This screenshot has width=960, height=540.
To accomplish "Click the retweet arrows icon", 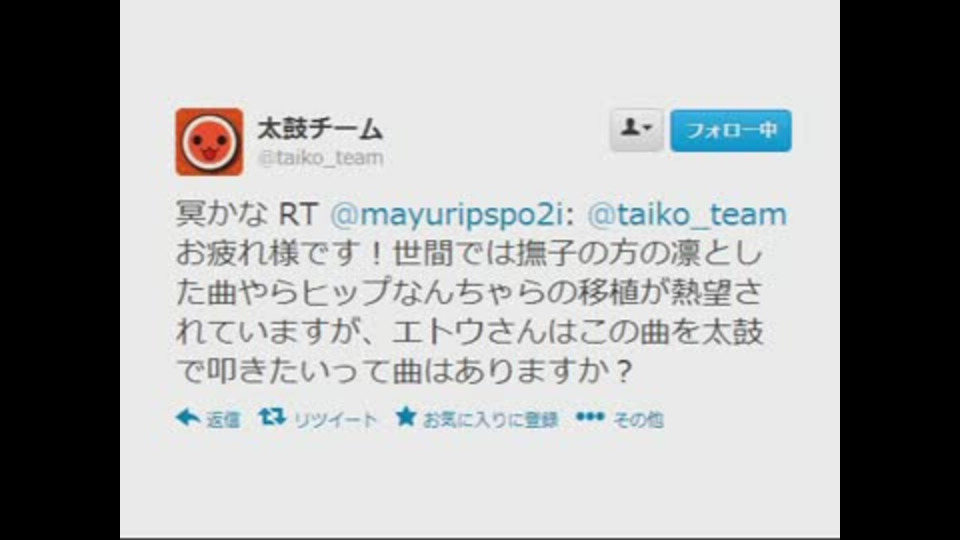I will click(x=272, y=417).
